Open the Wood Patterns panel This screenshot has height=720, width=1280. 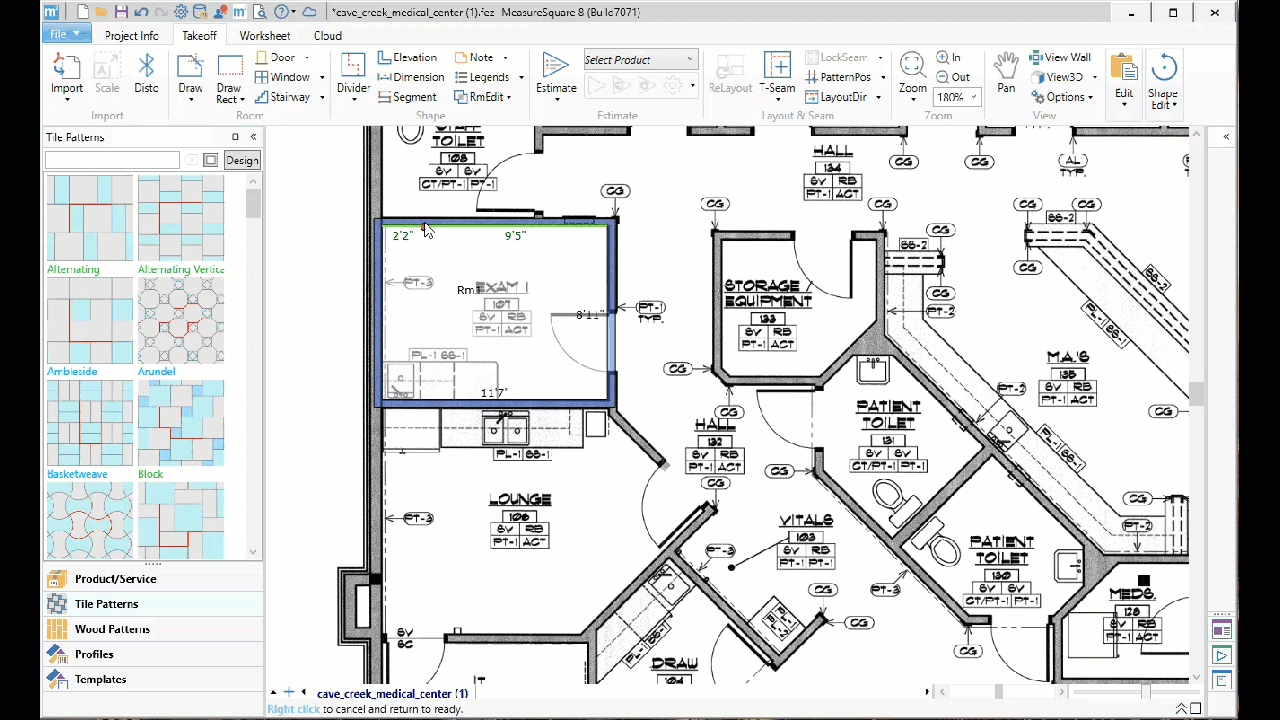pyautogui.click(x=153, y=629)
